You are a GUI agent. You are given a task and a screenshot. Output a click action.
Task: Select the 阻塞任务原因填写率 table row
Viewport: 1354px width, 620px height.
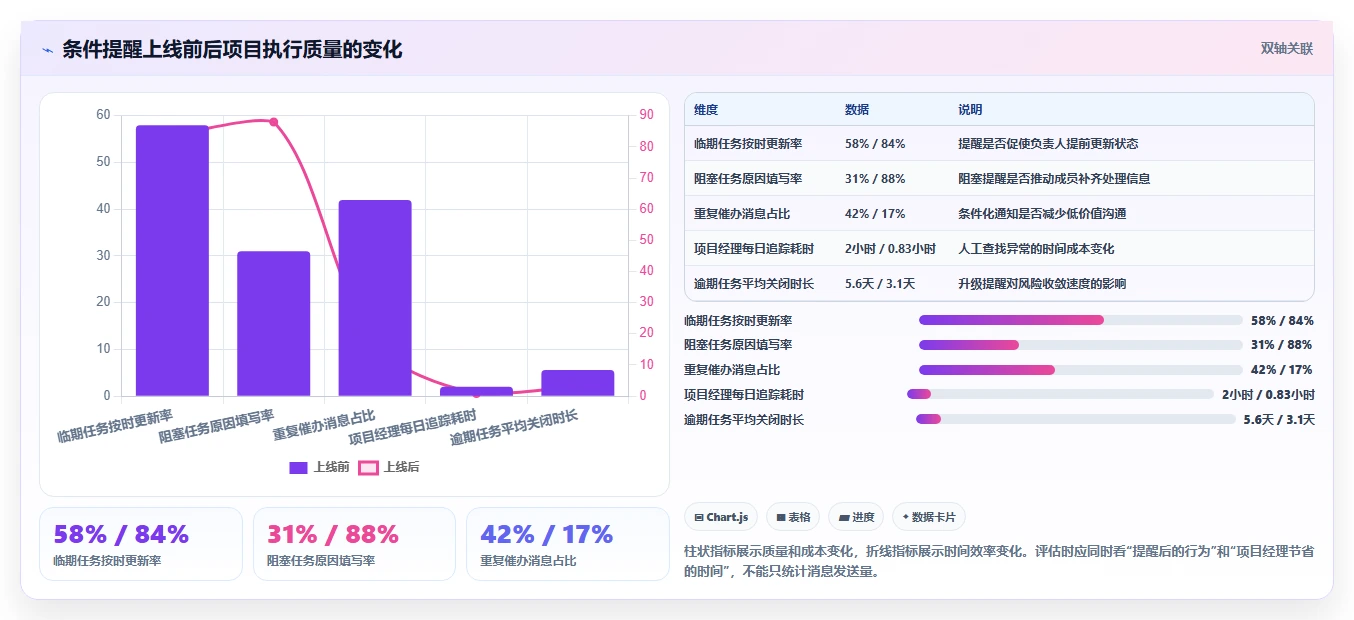[999, 178]
